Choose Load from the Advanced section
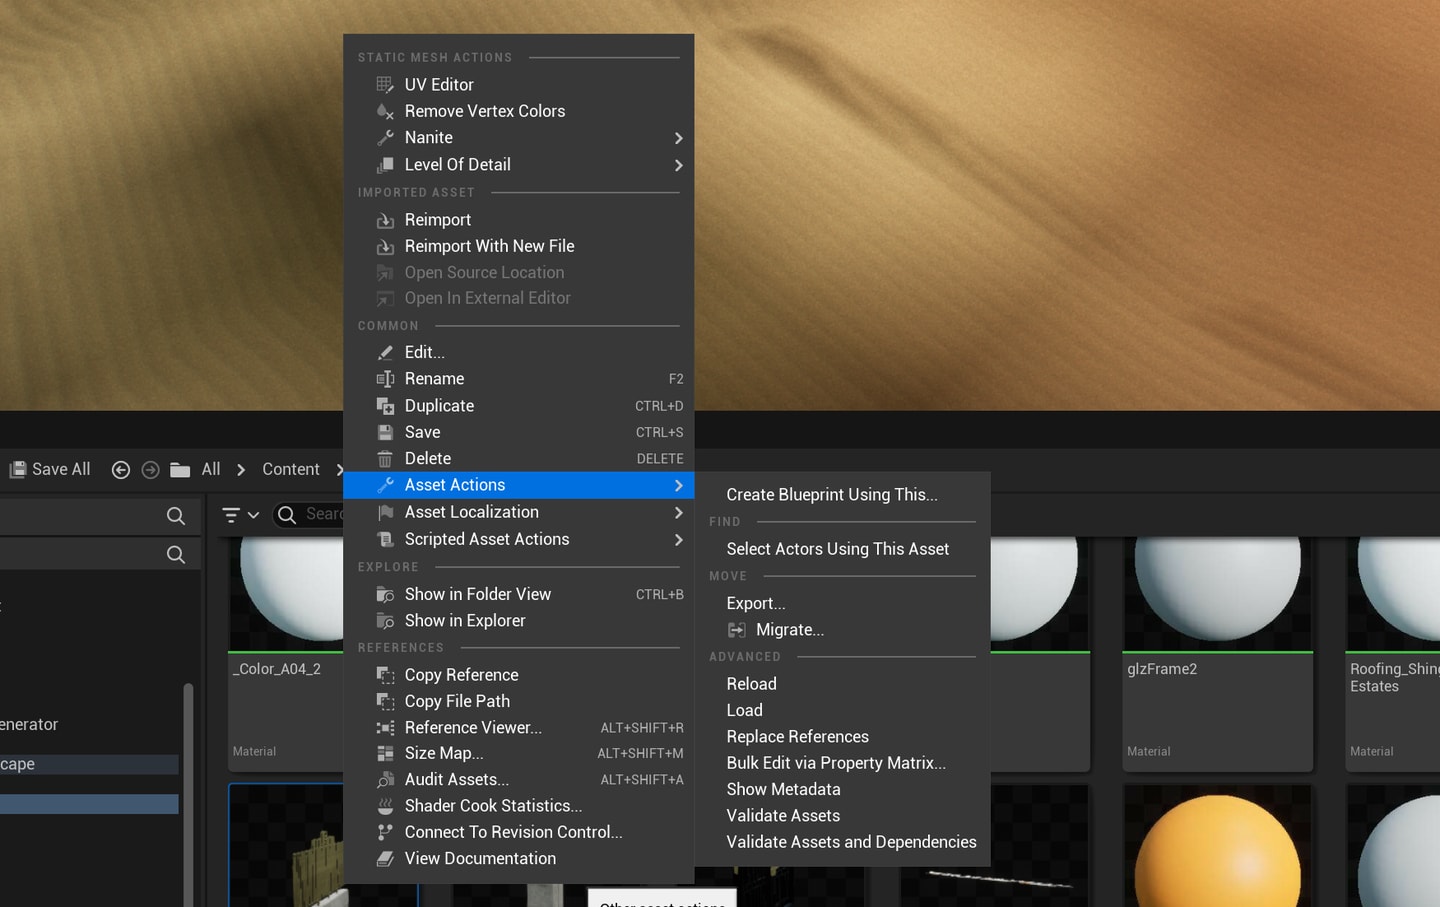This screenshot has width=1440, height=907. pyautogui.click(x=744, y=710)
